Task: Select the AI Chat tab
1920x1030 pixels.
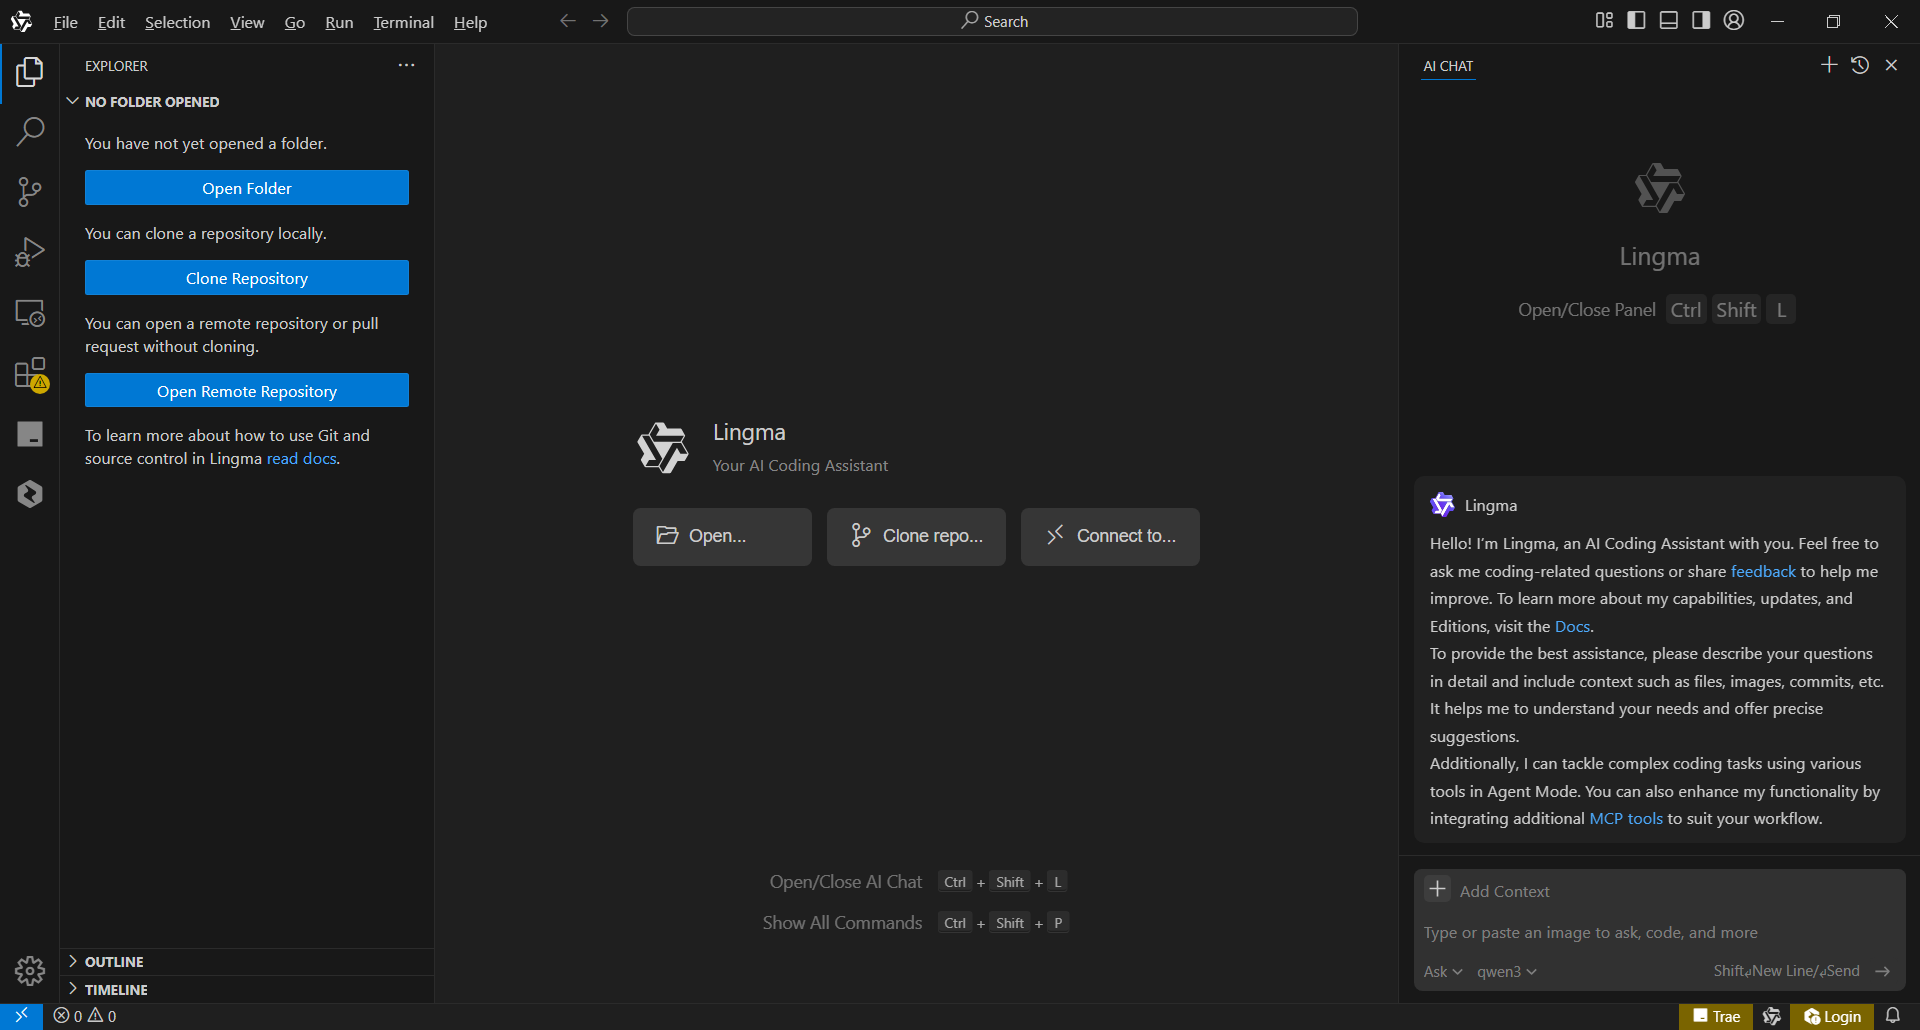Action: (x=1448, y=66)
